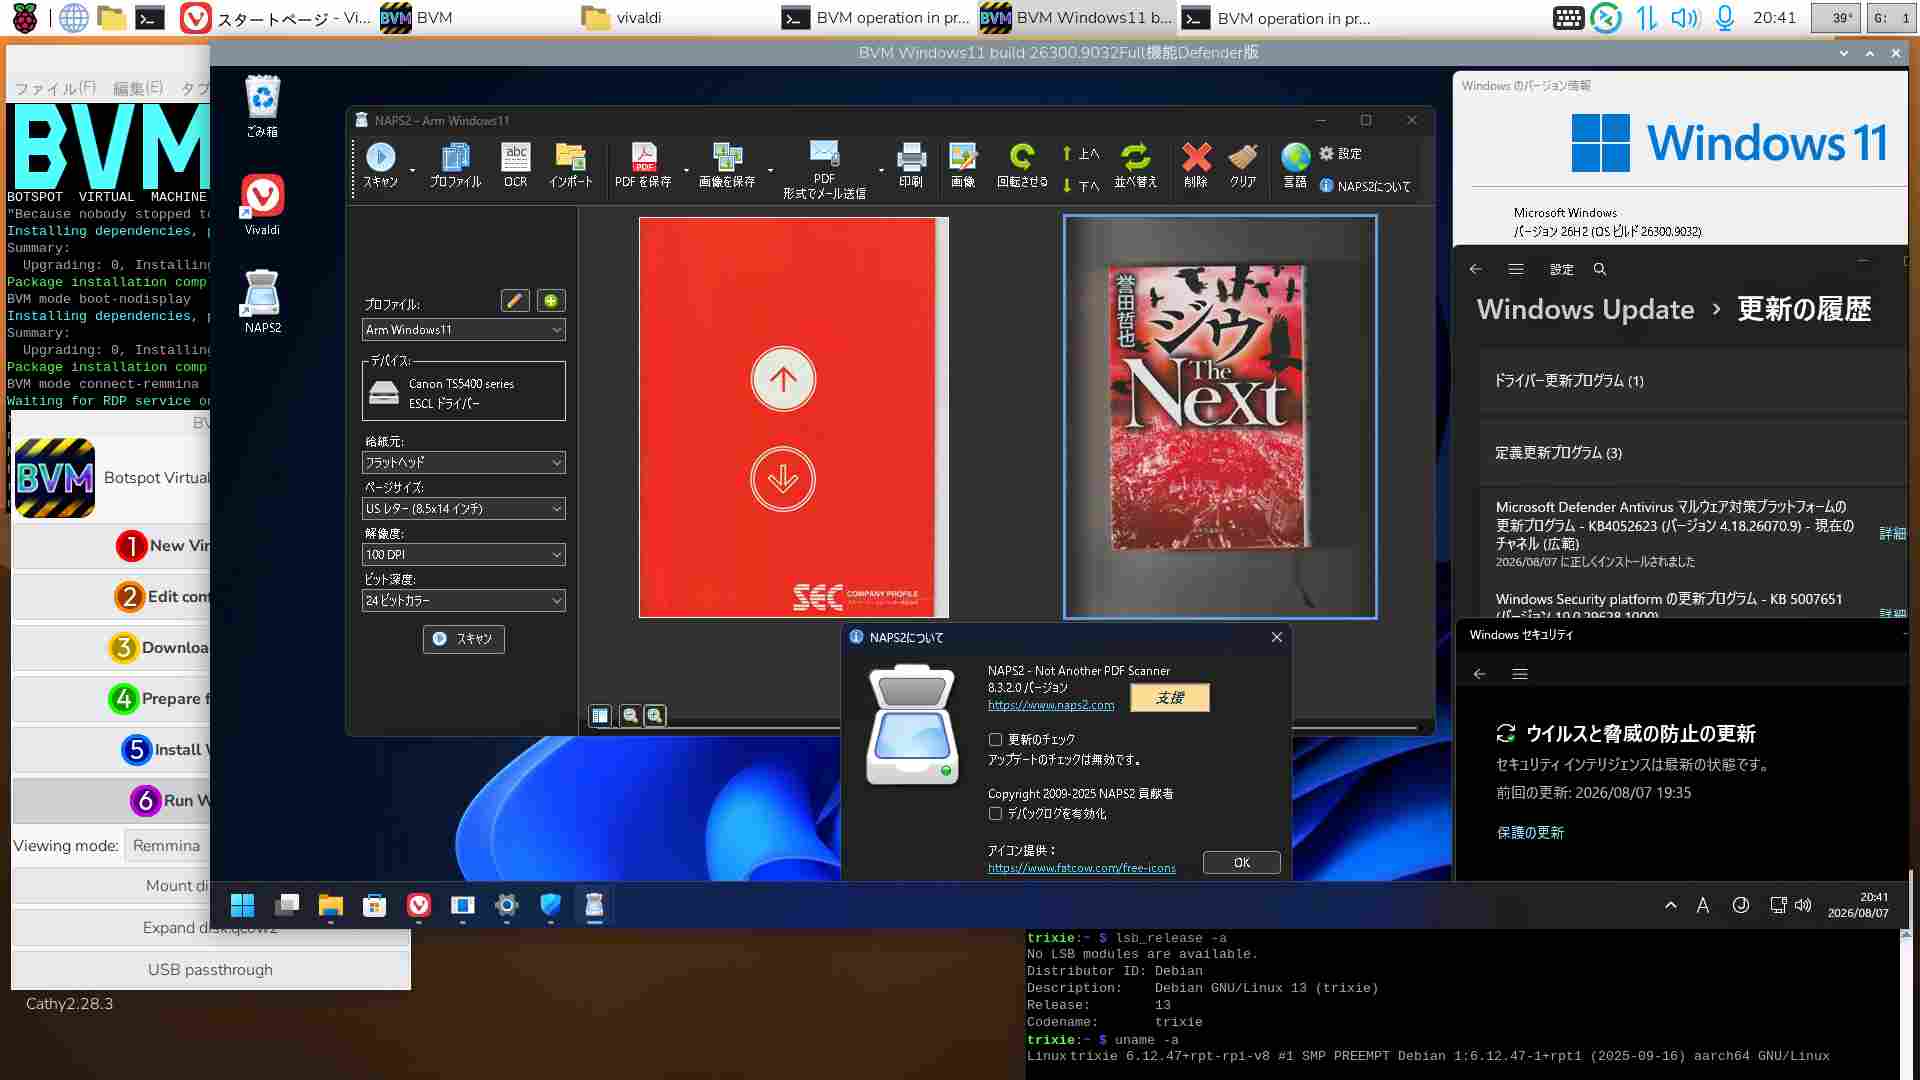This screenshot has height=1080, width=1920.
Task: Edit the profile with the pencil icon
Action: click(x=515, y=301)
